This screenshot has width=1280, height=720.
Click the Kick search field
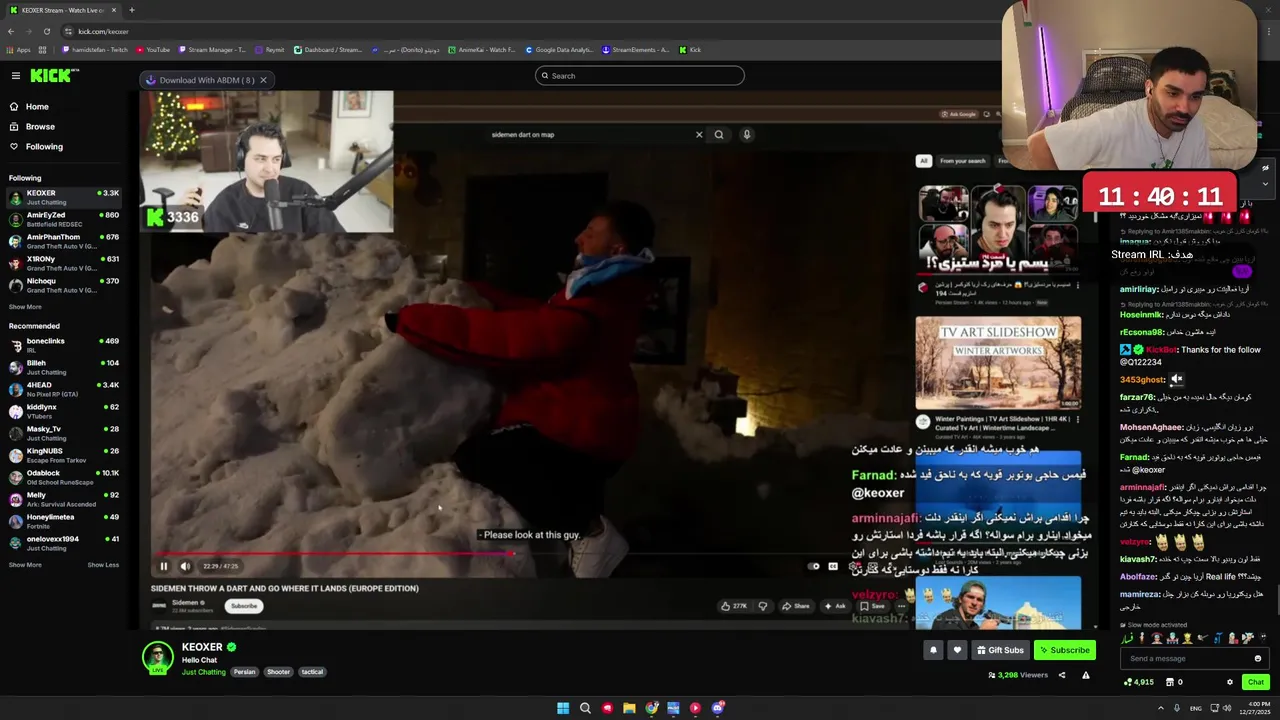(640, 76)
